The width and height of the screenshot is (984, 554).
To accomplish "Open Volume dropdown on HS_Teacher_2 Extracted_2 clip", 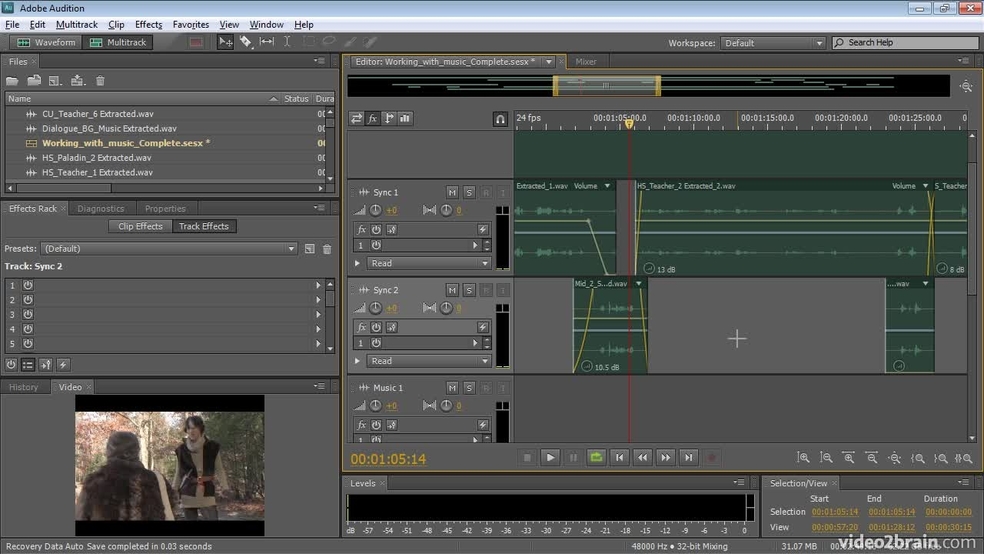I will [925, 186].
